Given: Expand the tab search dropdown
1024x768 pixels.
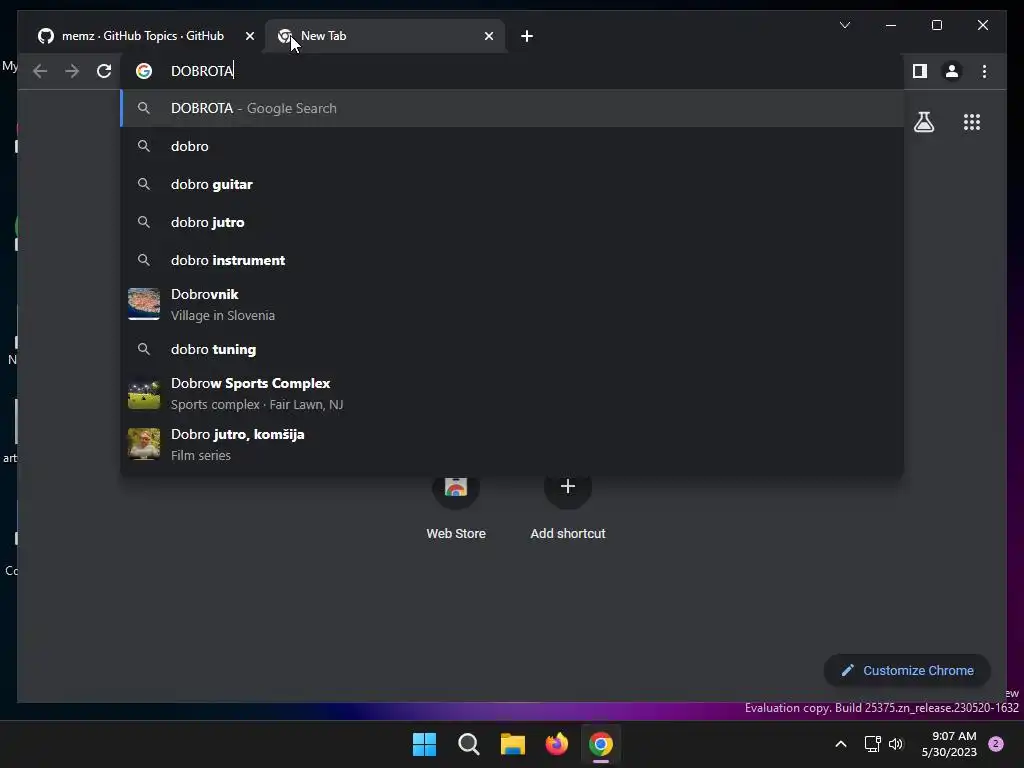Looking at the screenshot, I should click(844, 25).
